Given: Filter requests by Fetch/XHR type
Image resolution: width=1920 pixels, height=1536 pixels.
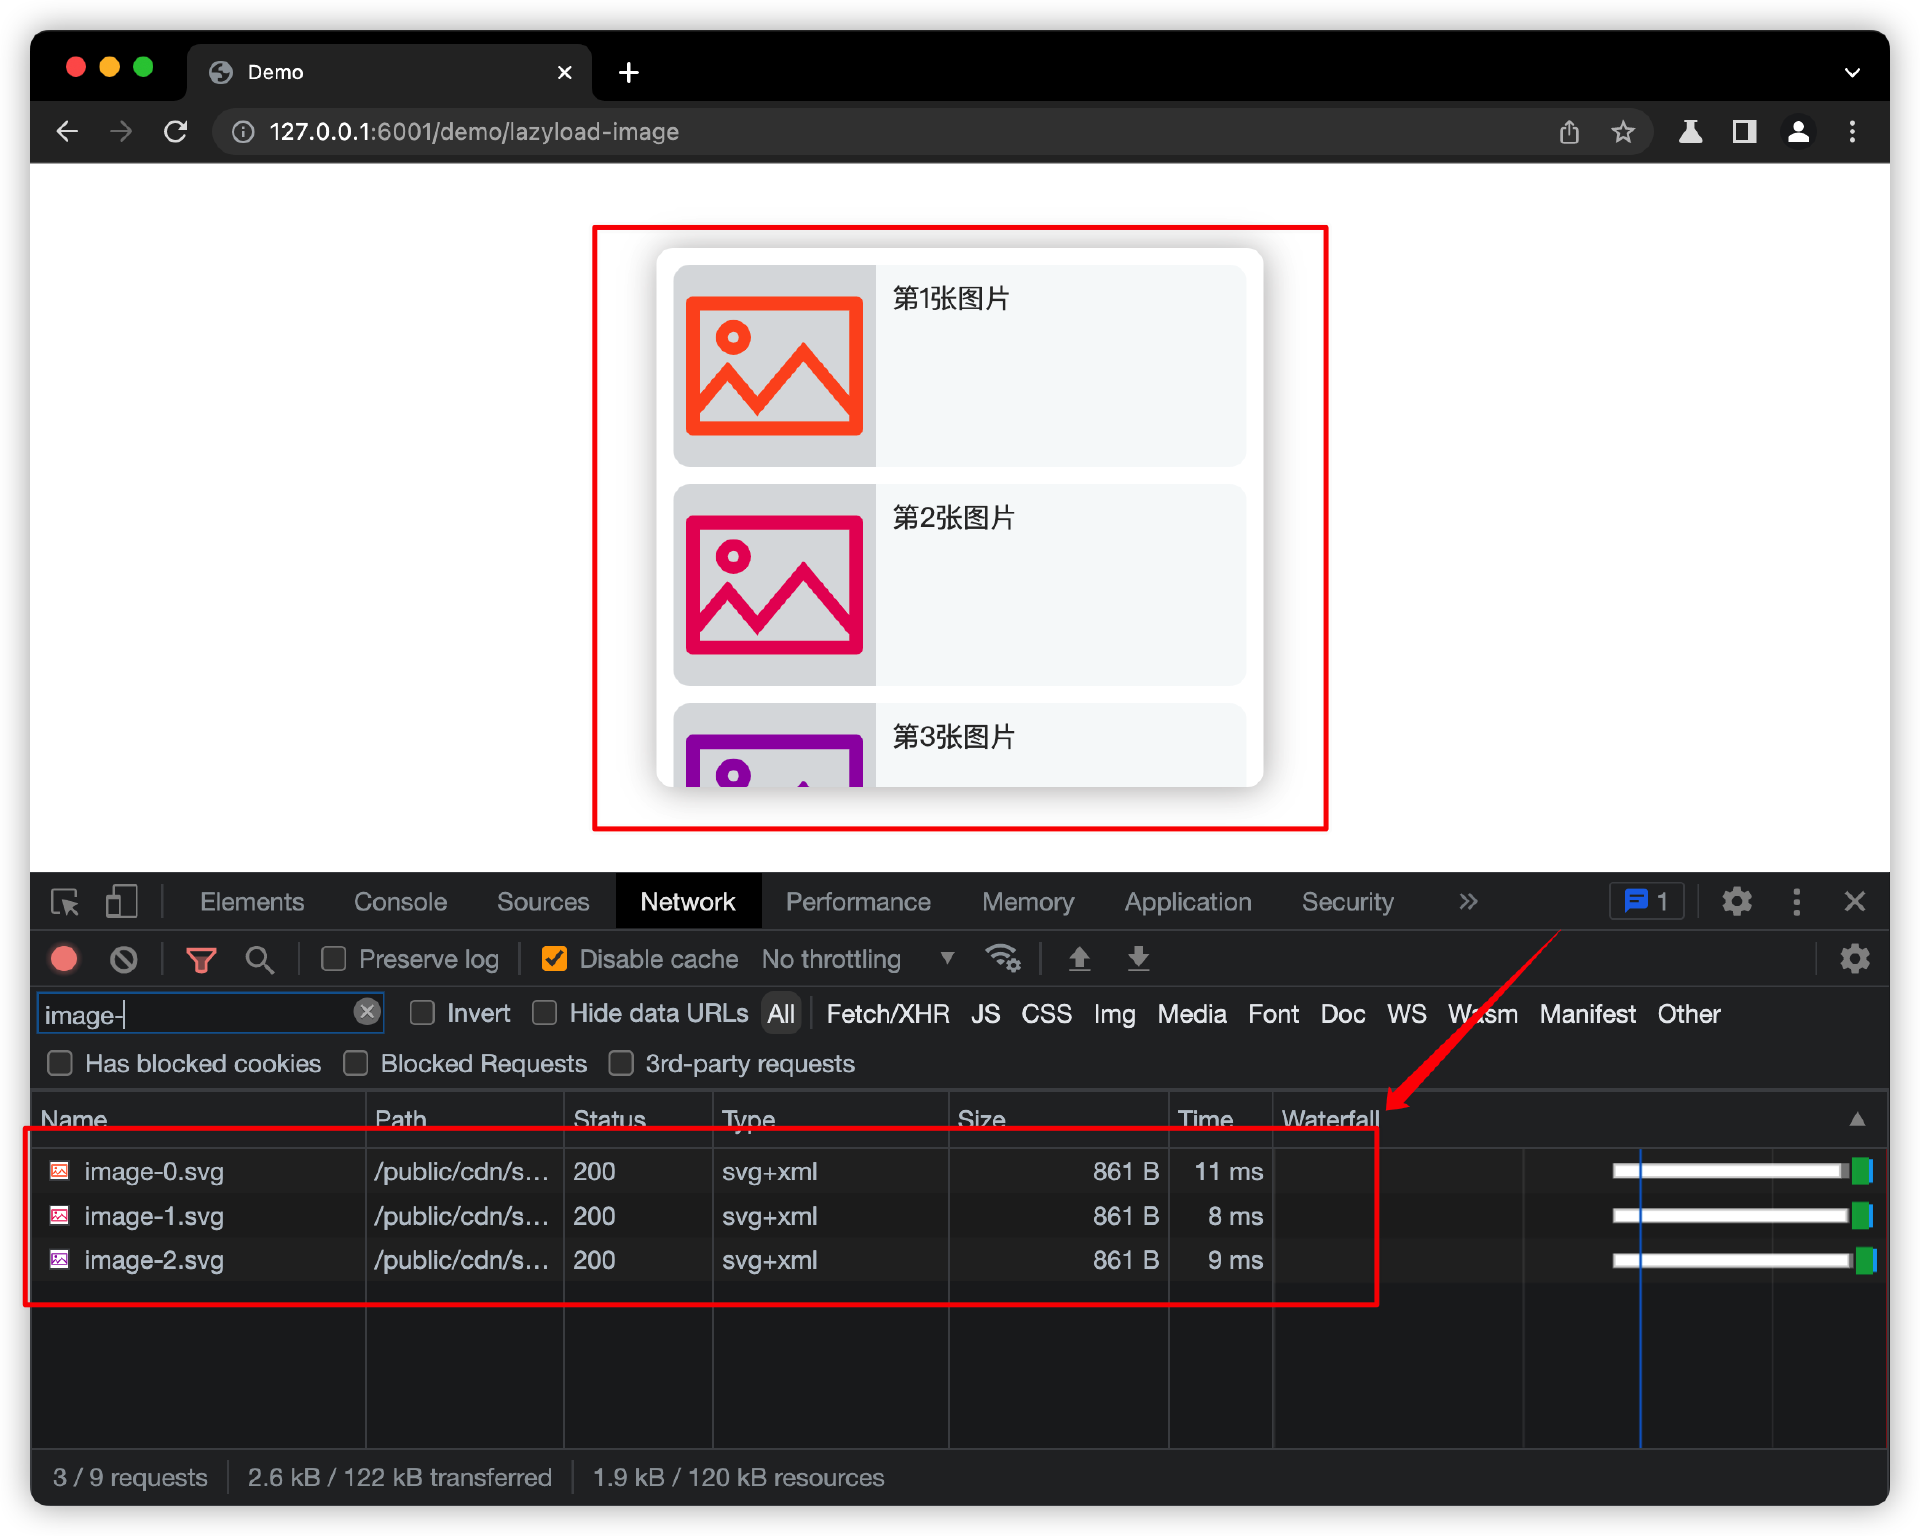Looking at the screenshot, I should (x=887, y=1014).
